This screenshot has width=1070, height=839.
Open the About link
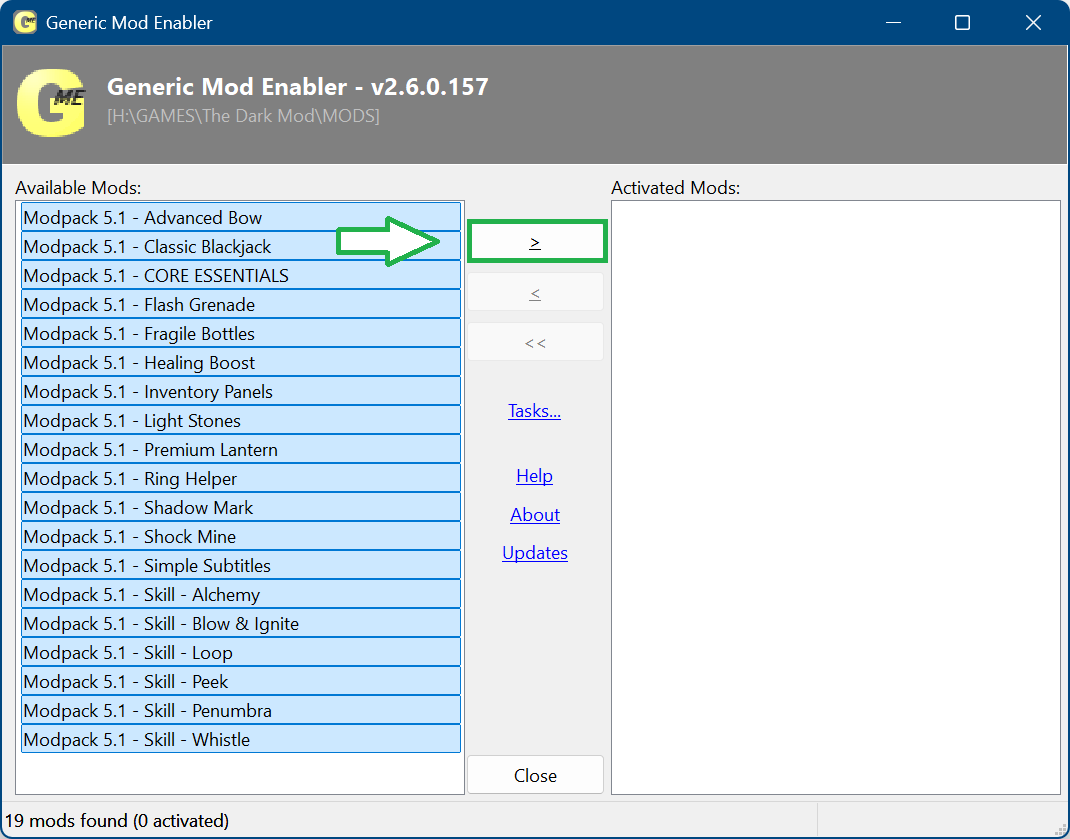pos(535,515)
